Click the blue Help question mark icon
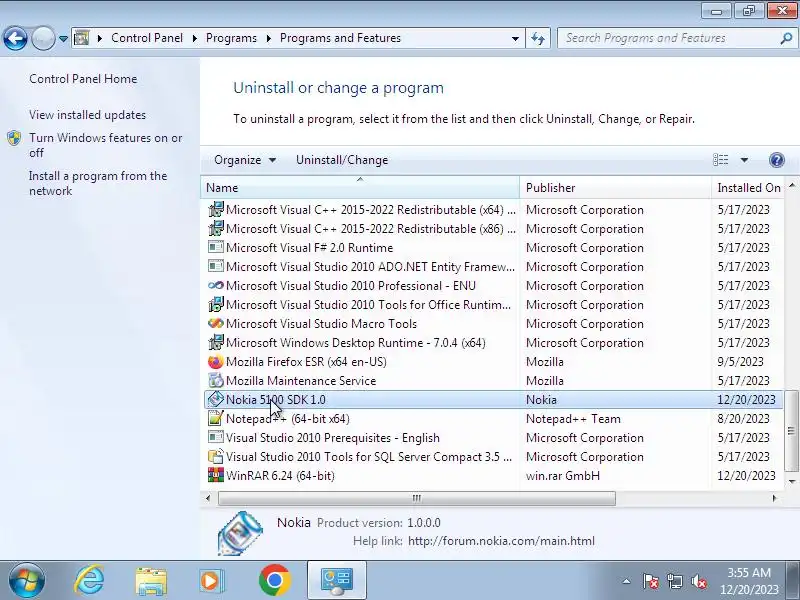This screenshot has height=600, width=800. pos(777,160)
